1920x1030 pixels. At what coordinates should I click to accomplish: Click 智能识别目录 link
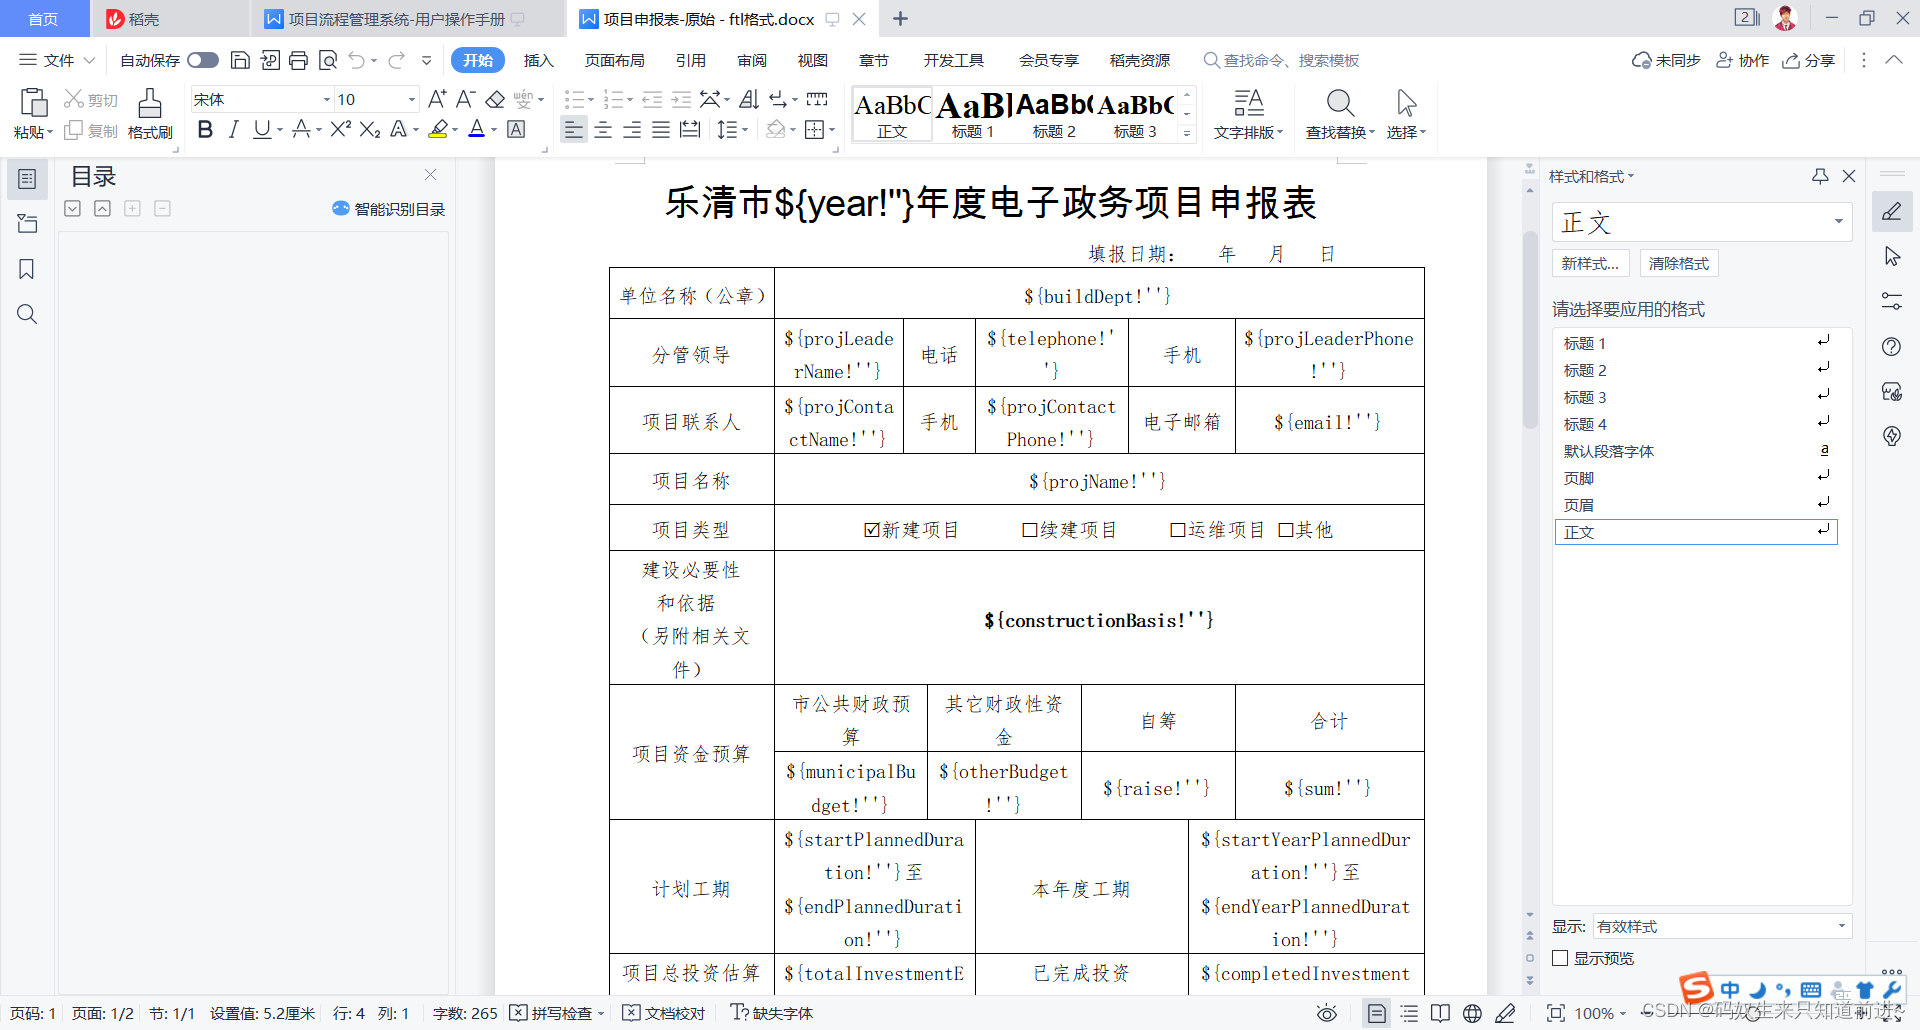point(389,209)
